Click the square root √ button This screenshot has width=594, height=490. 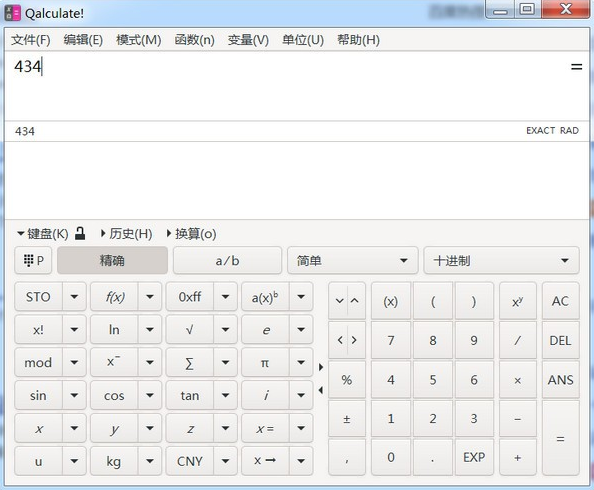[190, 330]
